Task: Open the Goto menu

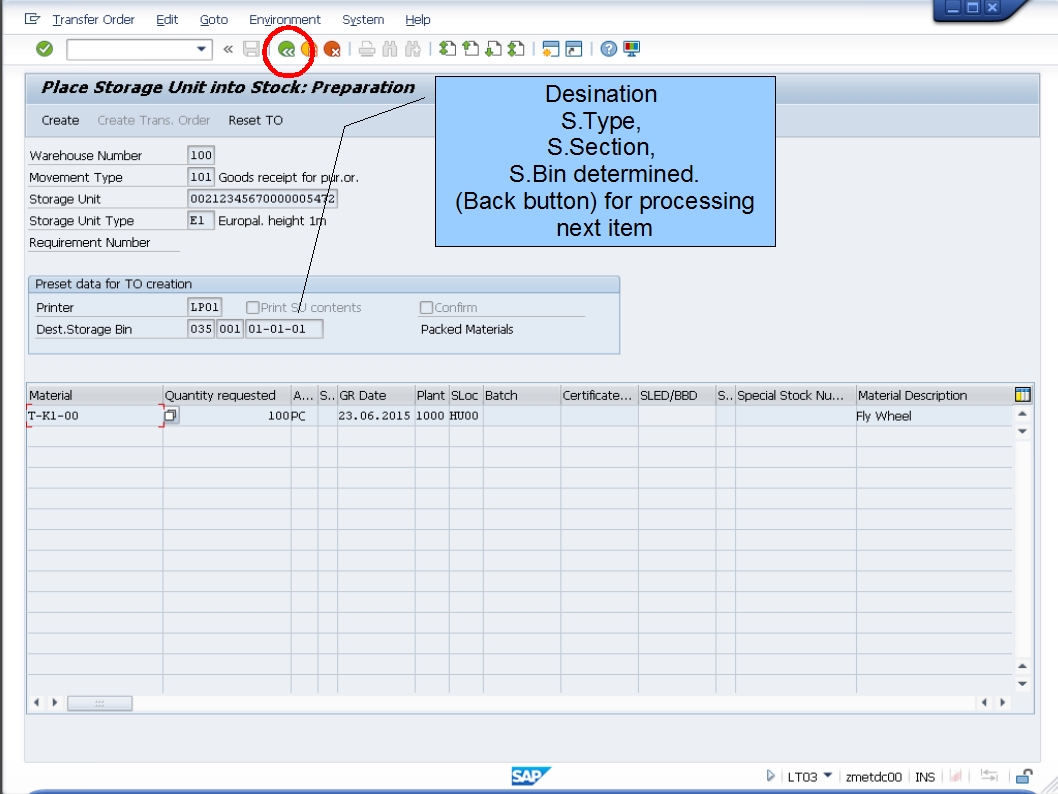Action: (213, 19)
